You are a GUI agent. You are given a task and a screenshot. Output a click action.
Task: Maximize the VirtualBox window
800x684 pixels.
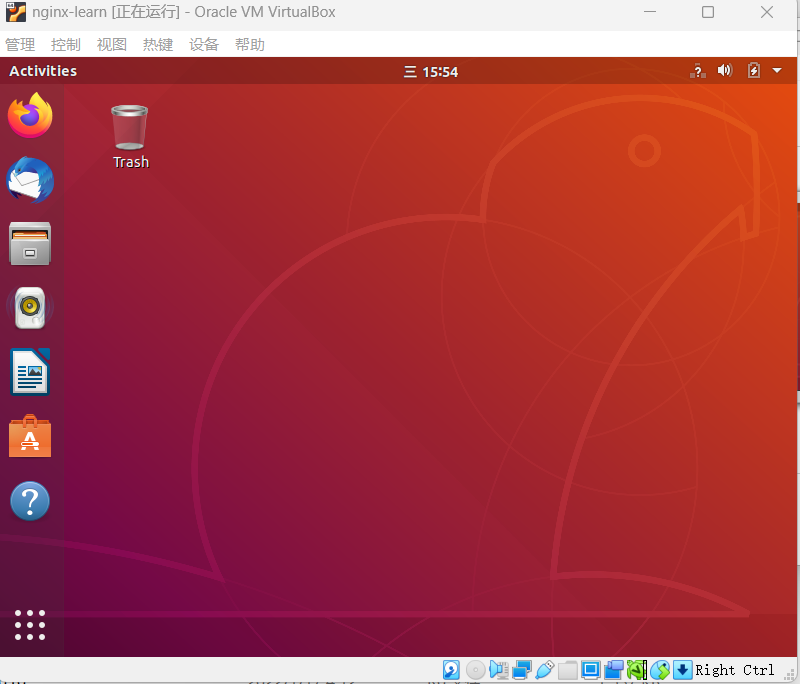tap(708, 12)
